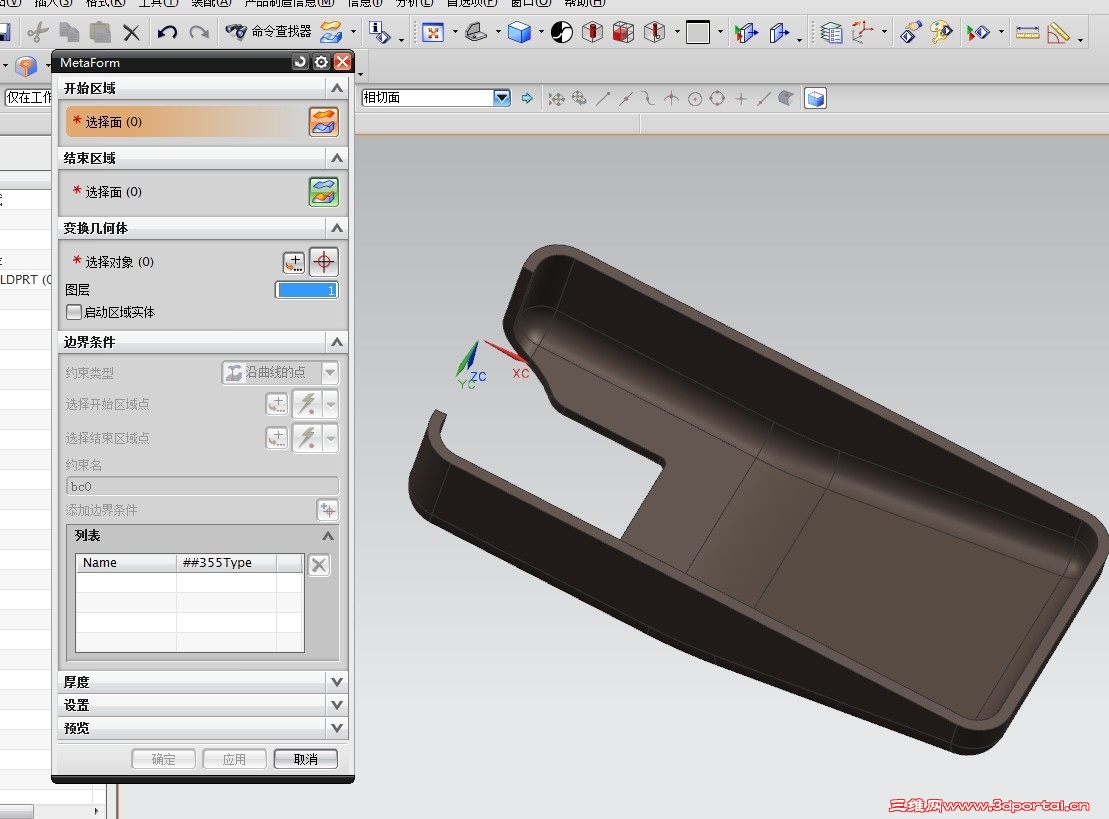Open the 约束类型 沿曲线的点 dropdown
The height and width of the screenshot is (819, 1109).
pyautogui.click(x=330, y=372)
